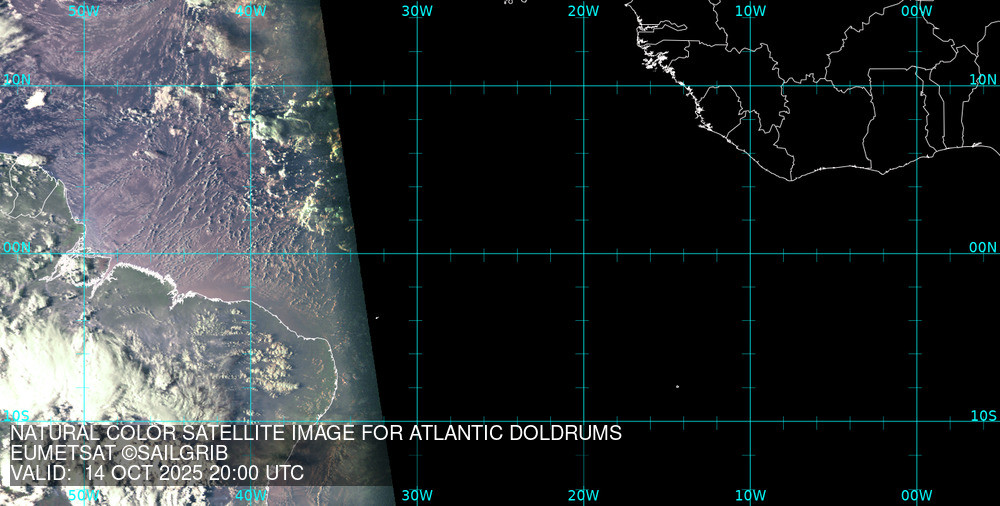This screenshot has width=1000, height=506.
Task: Click the 10N latitude label on right edge
Action: pos(983,78)
